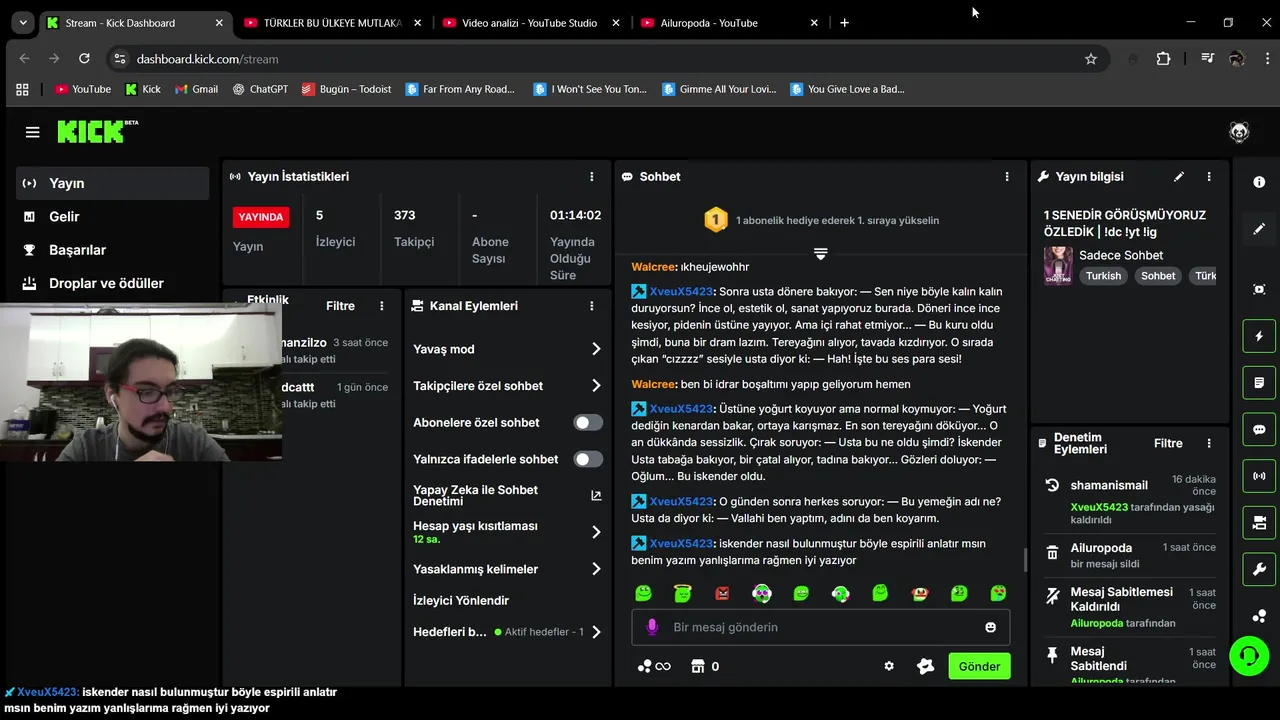Open the browser tab search dropdown arrow
The height and width of the screenshot is (720, 1280).
click(22, 22)
